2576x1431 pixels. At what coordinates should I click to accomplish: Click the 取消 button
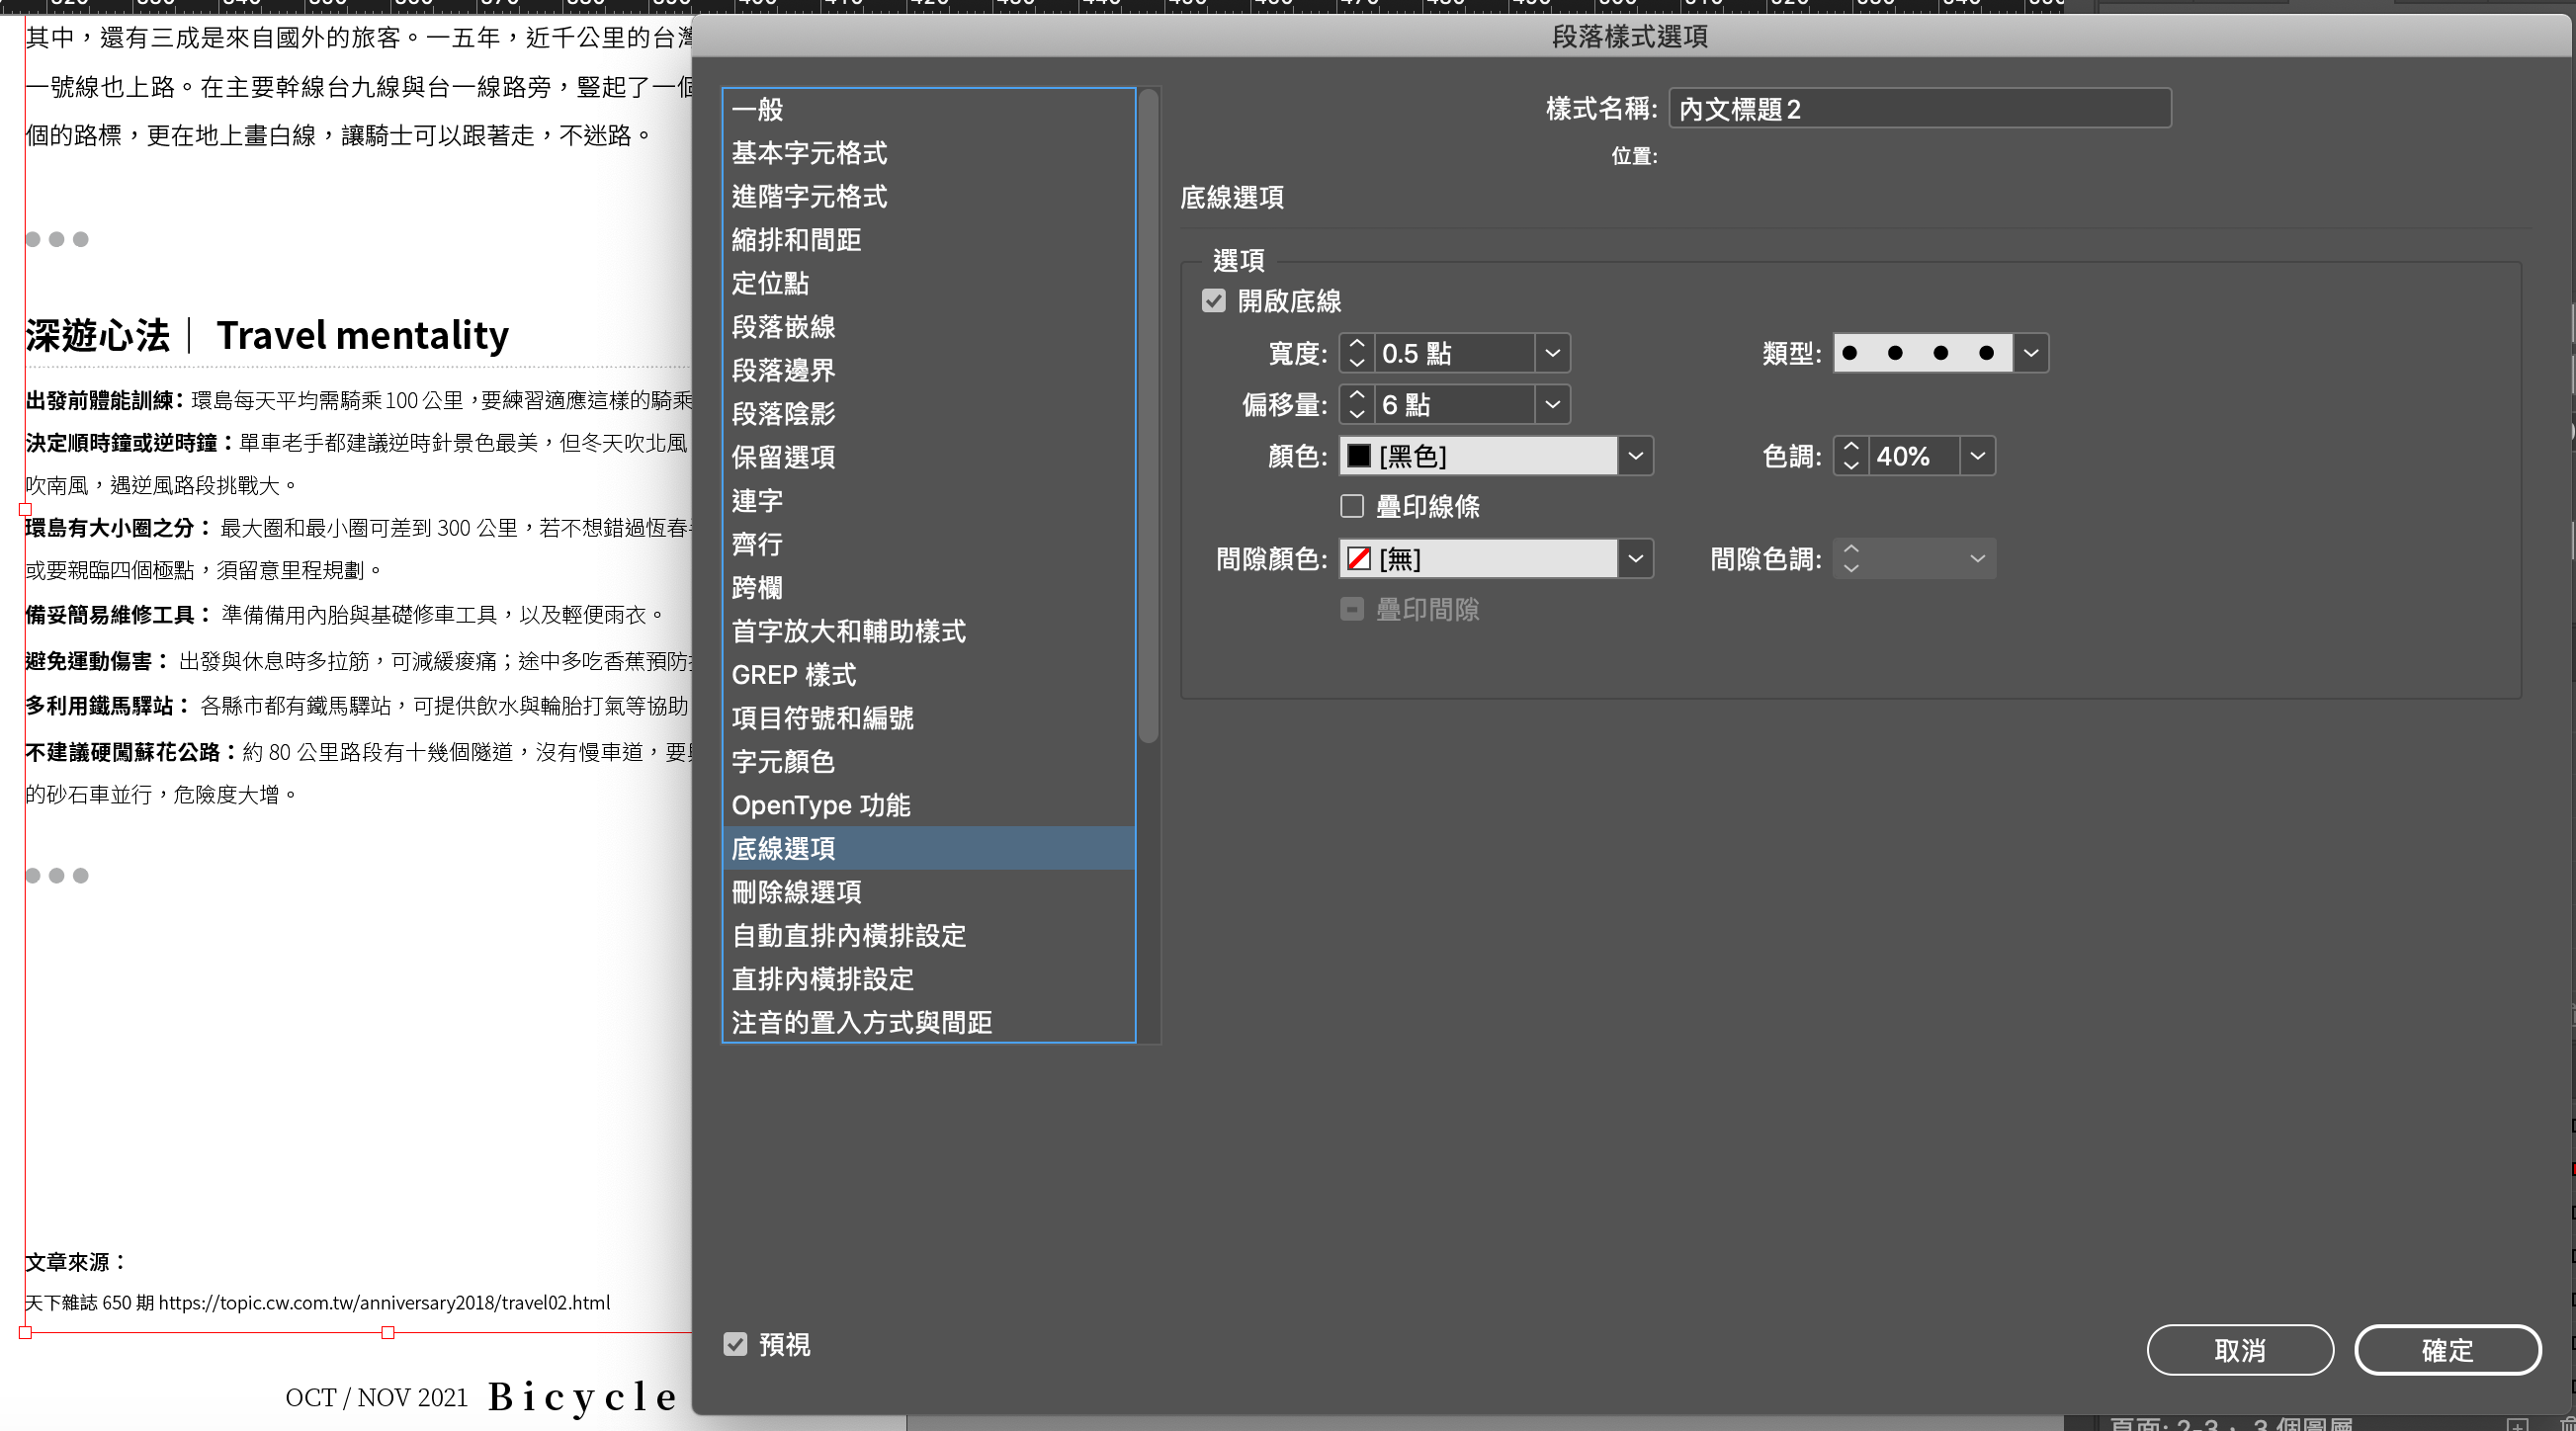coord(2239,1351)
